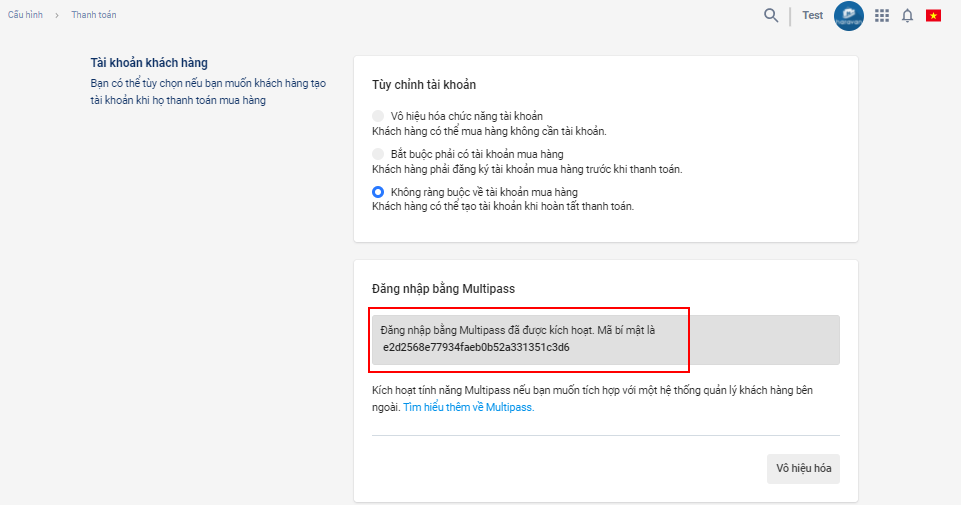Viewport: 961px width, 505px height.
Task: Click the Thanh toán breadcrumb item
Action: pyautogui.click(x=93, y=15)
